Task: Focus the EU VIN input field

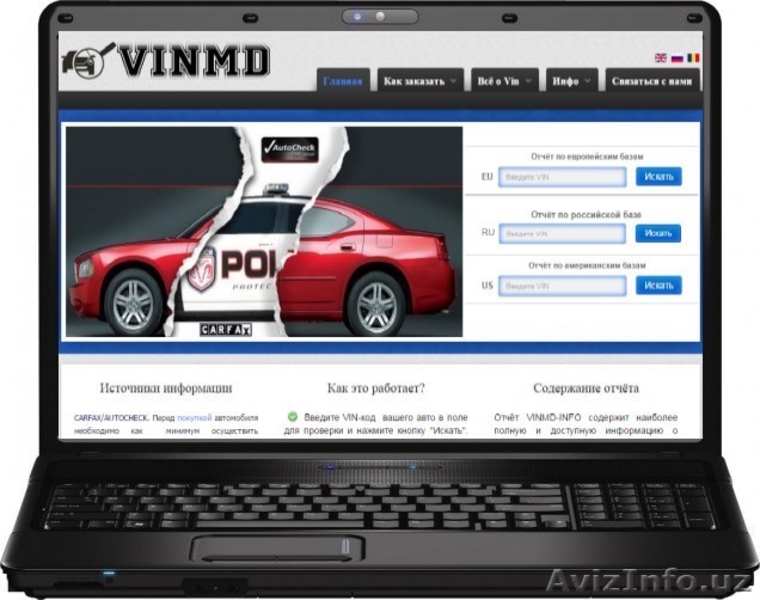Action: point(562,177)
